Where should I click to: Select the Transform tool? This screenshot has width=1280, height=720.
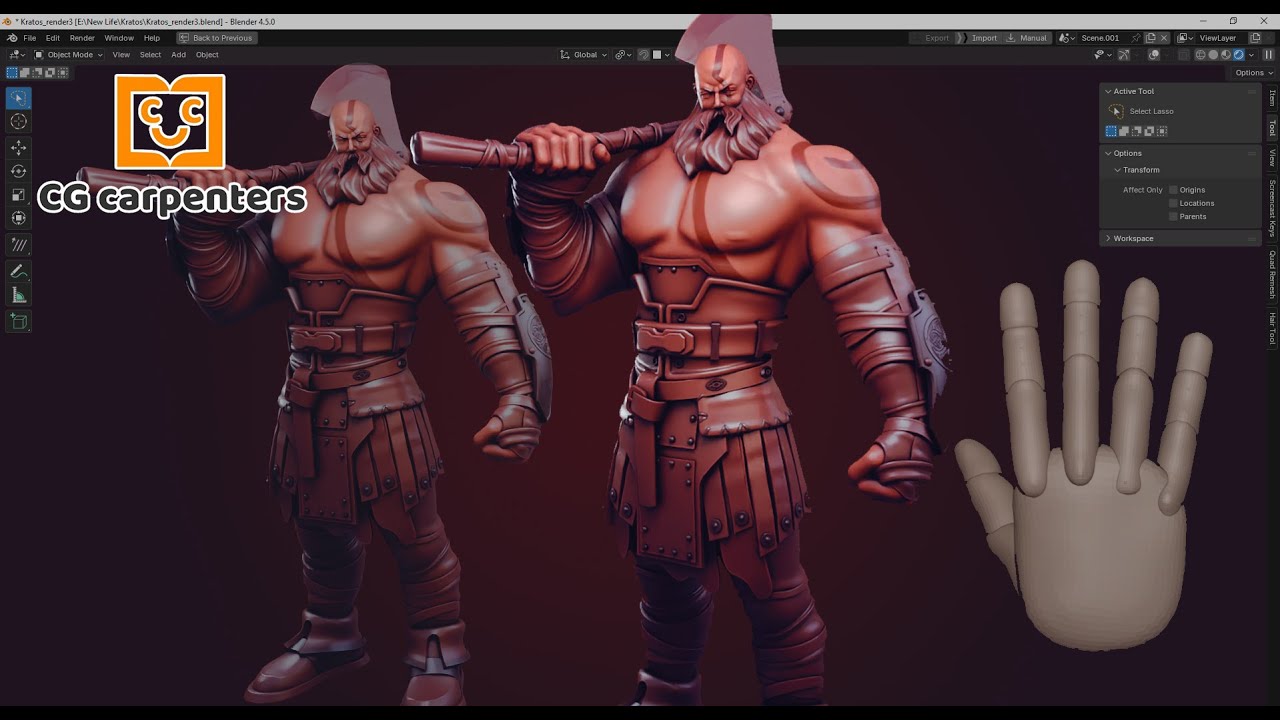point(18,217)
